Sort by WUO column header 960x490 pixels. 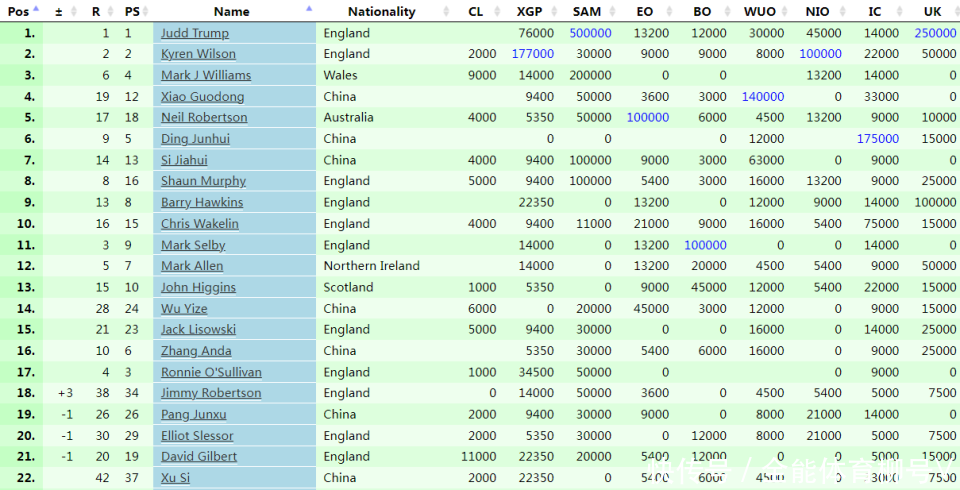click(x=759, y=12)
